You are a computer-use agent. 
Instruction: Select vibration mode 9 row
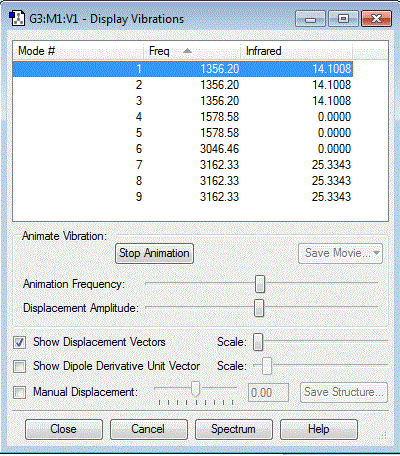click(183, 197)
